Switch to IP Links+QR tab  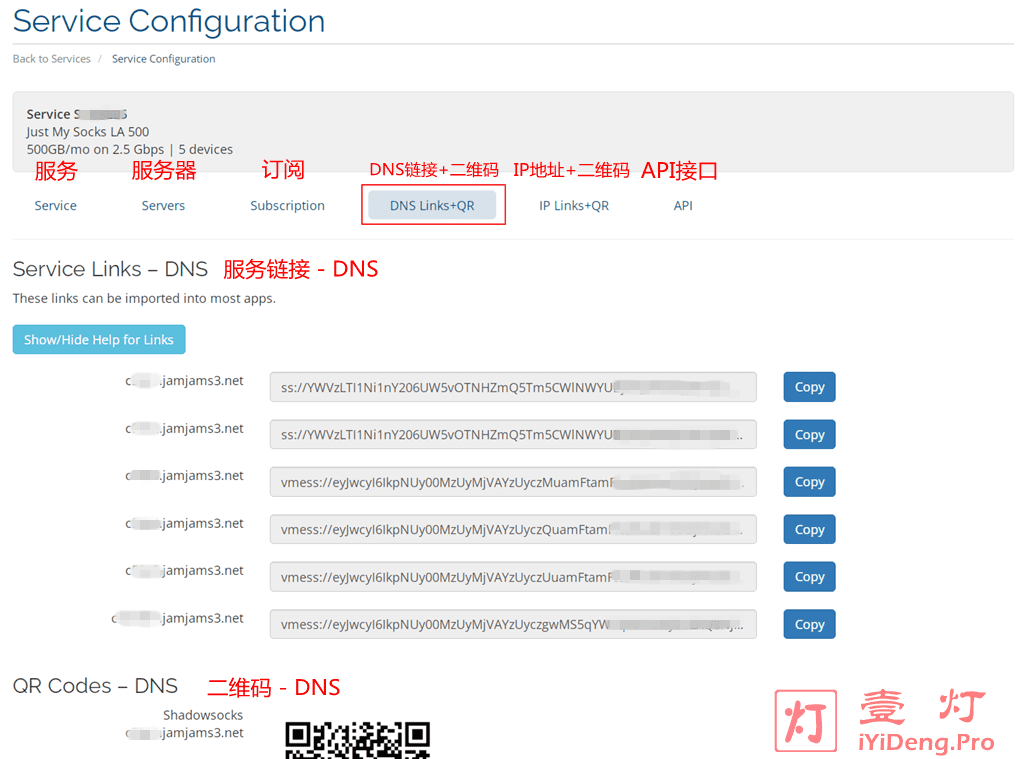coord(574,206)
